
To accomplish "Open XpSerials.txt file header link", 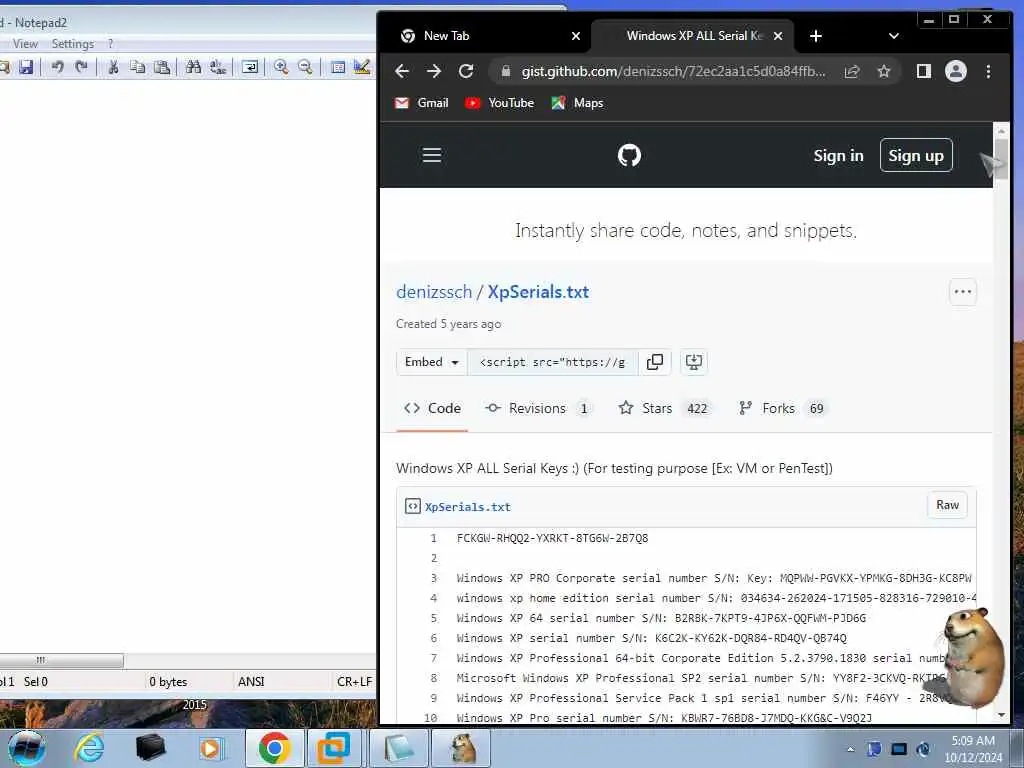I will click(x=468, y=507).
